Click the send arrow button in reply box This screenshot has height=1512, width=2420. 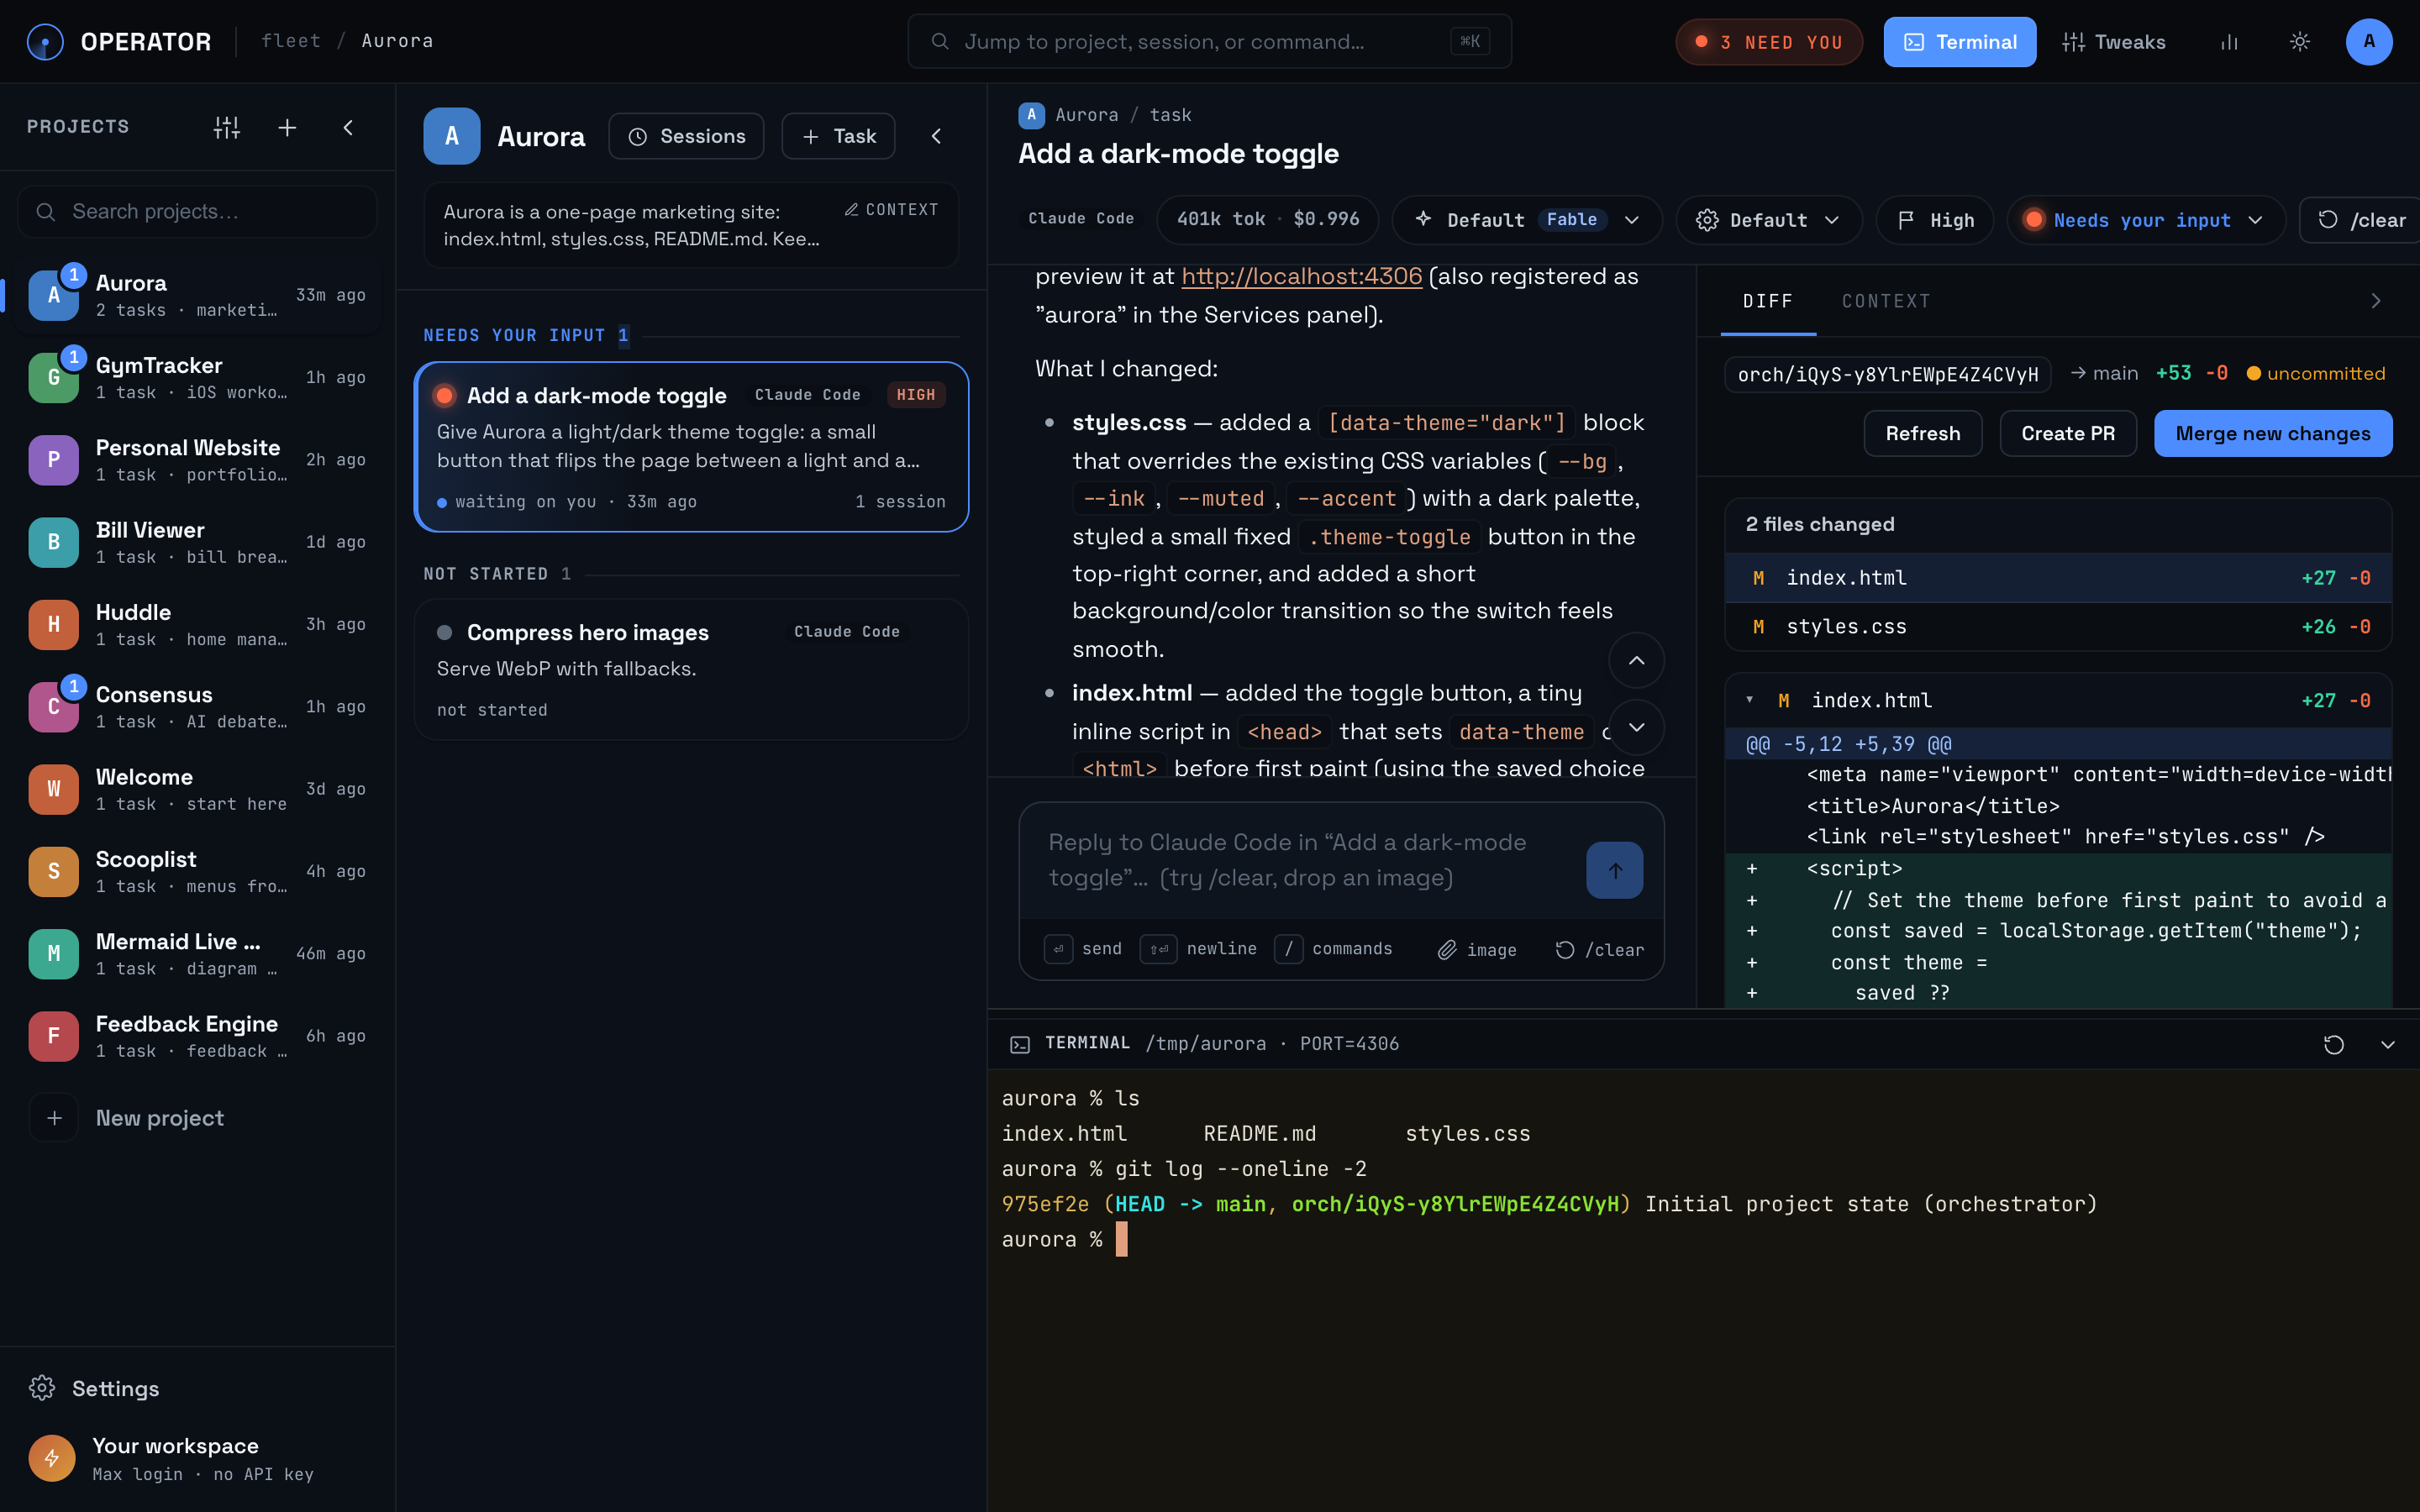pyautogui.click(x=1614, y=870)
